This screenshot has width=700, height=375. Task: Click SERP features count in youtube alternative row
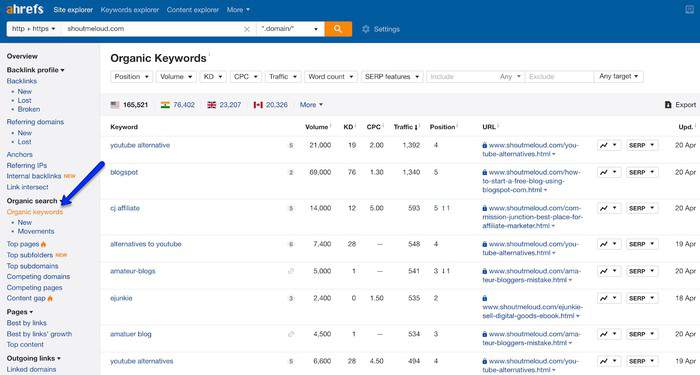click(291, 146)
